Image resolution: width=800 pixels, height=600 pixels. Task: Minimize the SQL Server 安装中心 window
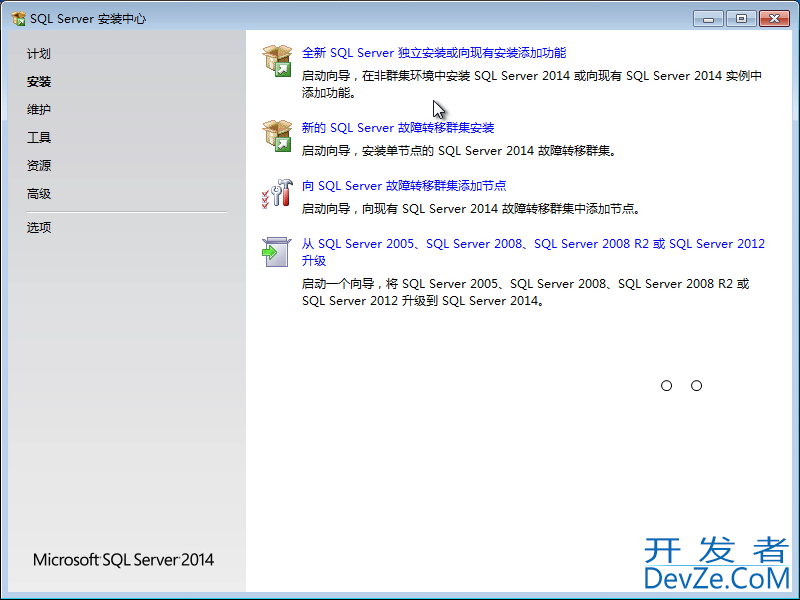tap(708, 19)
